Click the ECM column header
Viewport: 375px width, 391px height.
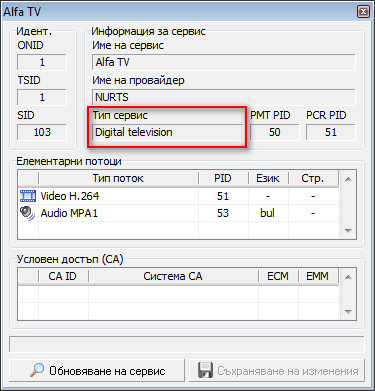click(278, 276)
